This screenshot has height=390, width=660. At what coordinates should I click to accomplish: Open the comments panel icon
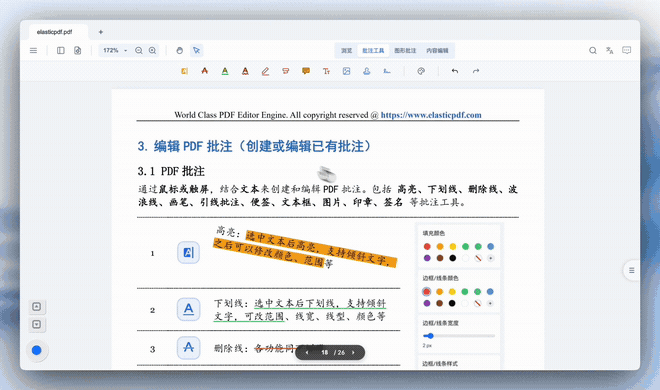626,50
